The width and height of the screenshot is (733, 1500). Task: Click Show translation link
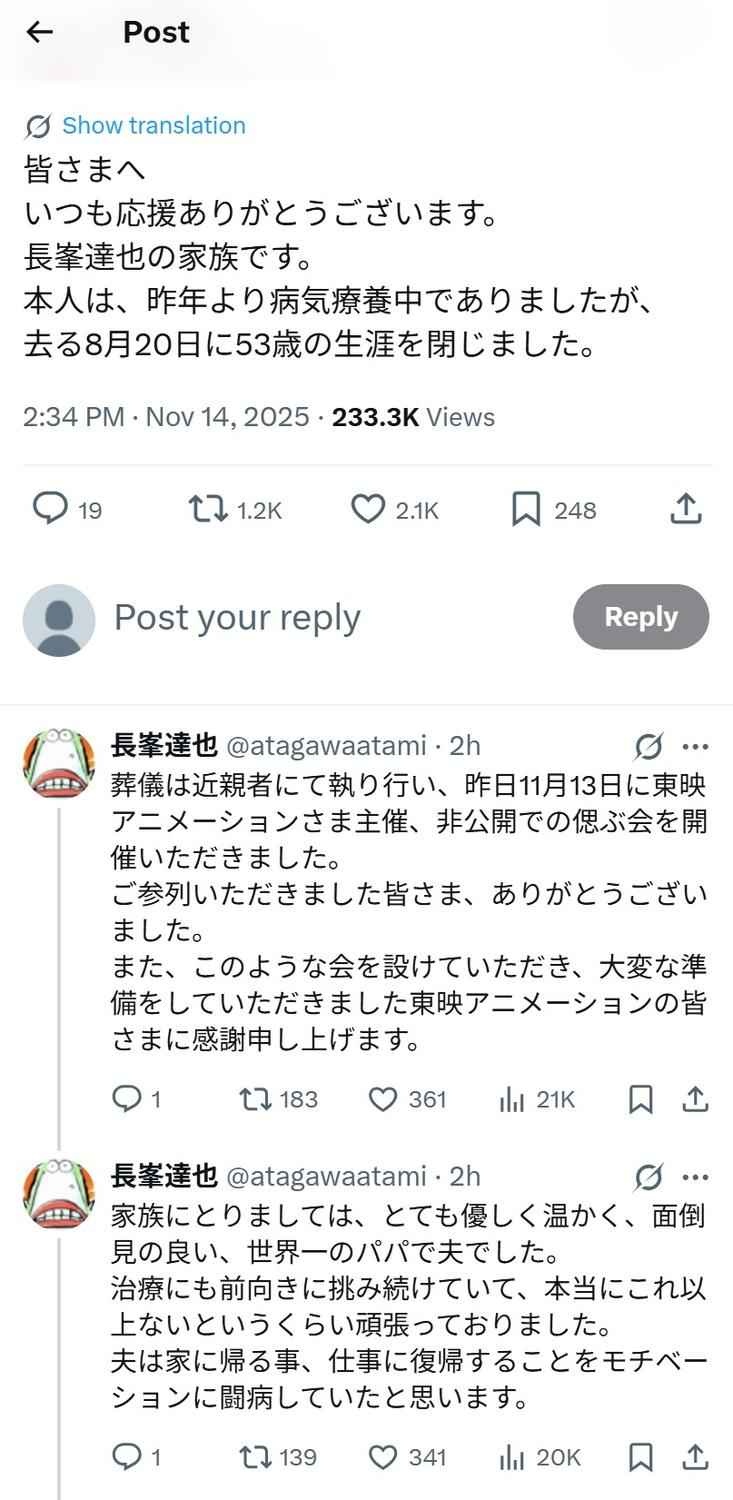[153, 126]
